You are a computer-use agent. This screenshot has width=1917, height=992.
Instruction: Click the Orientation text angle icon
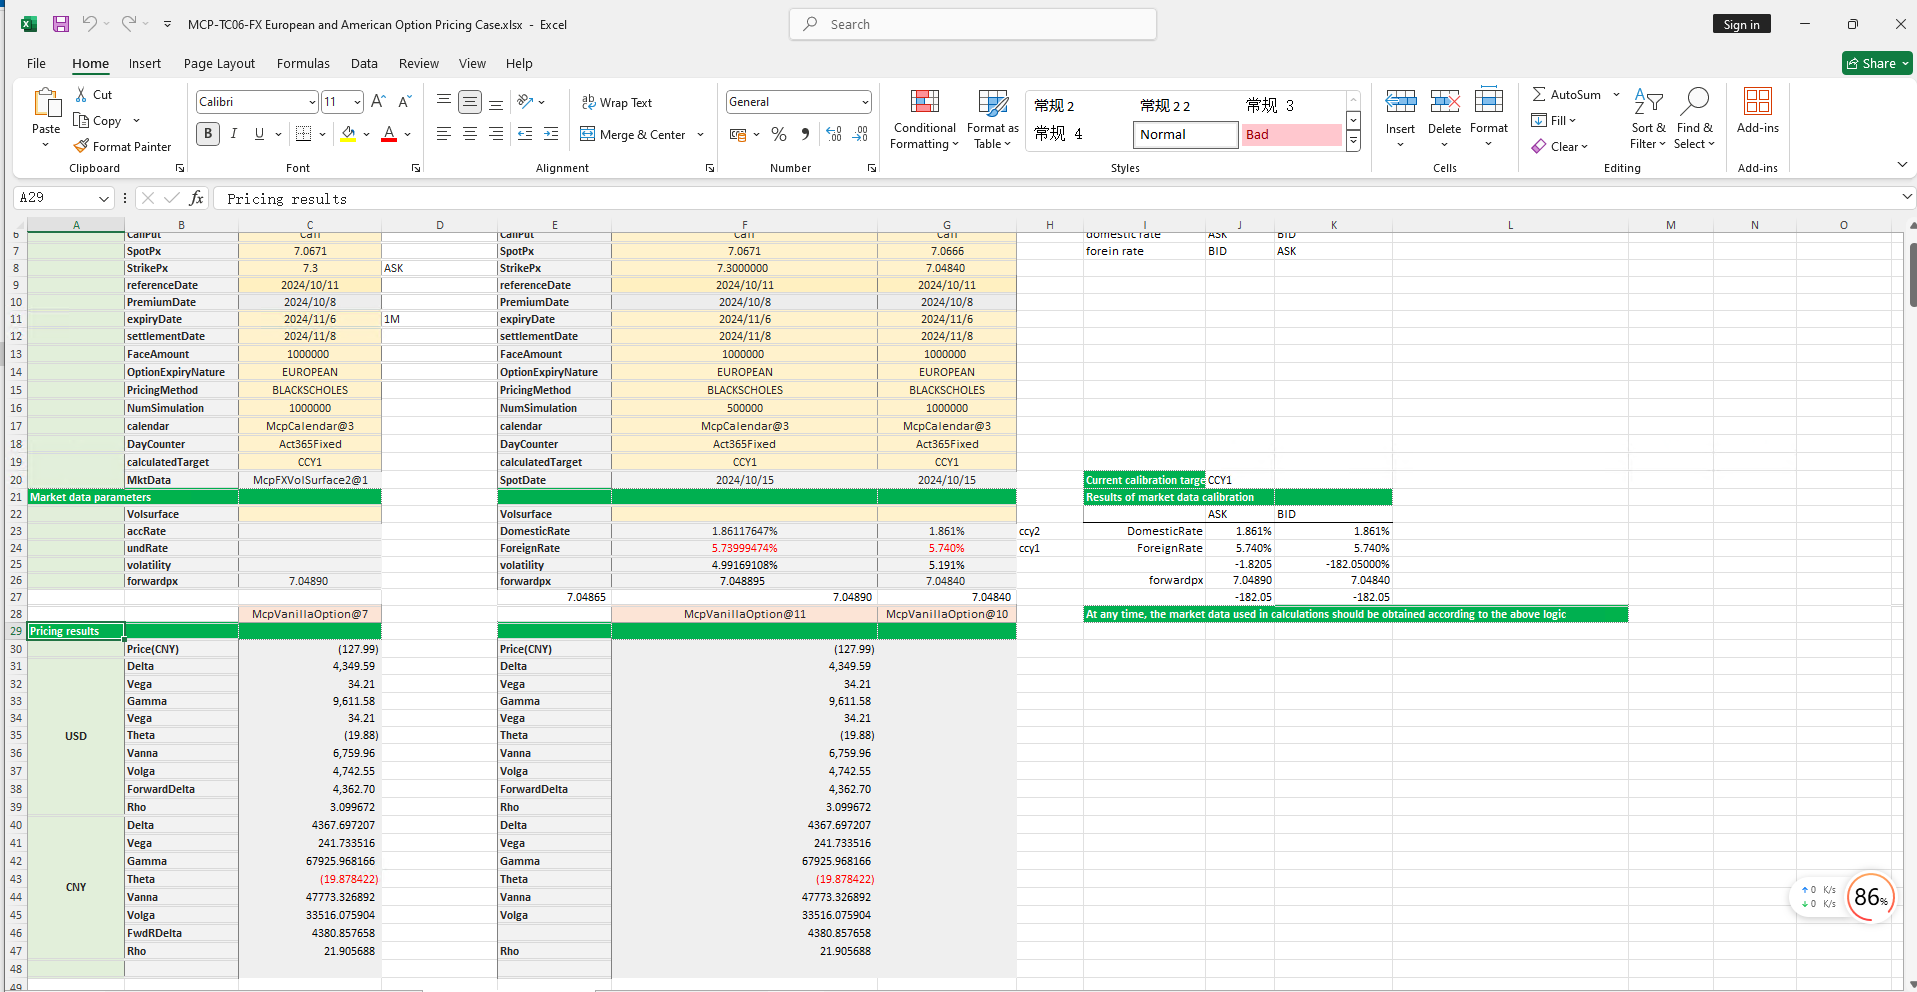click(x=525, y=101)
